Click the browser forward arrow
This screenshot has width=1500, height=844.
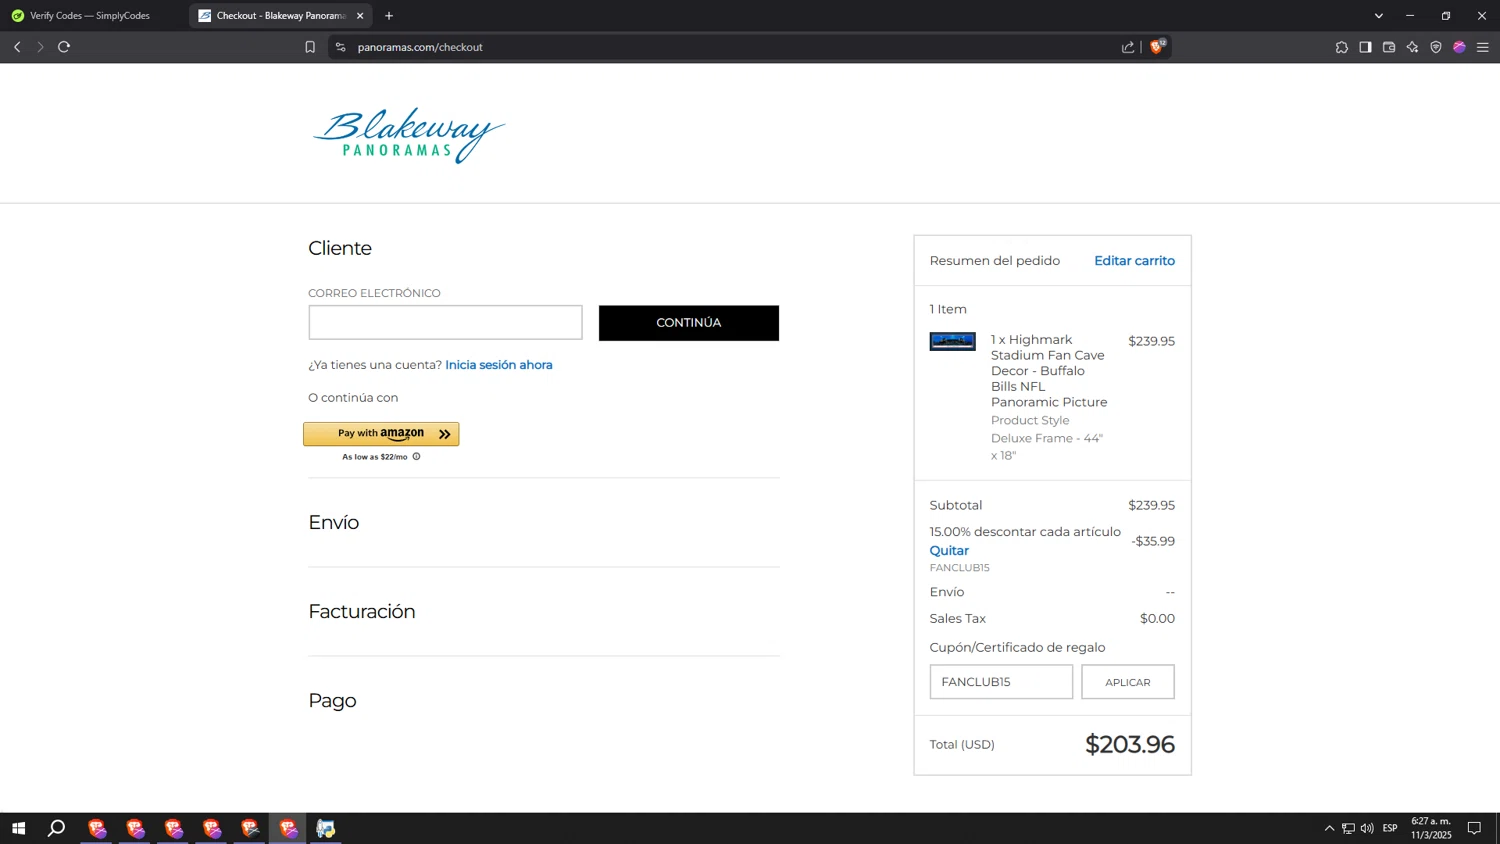[40, 47]
